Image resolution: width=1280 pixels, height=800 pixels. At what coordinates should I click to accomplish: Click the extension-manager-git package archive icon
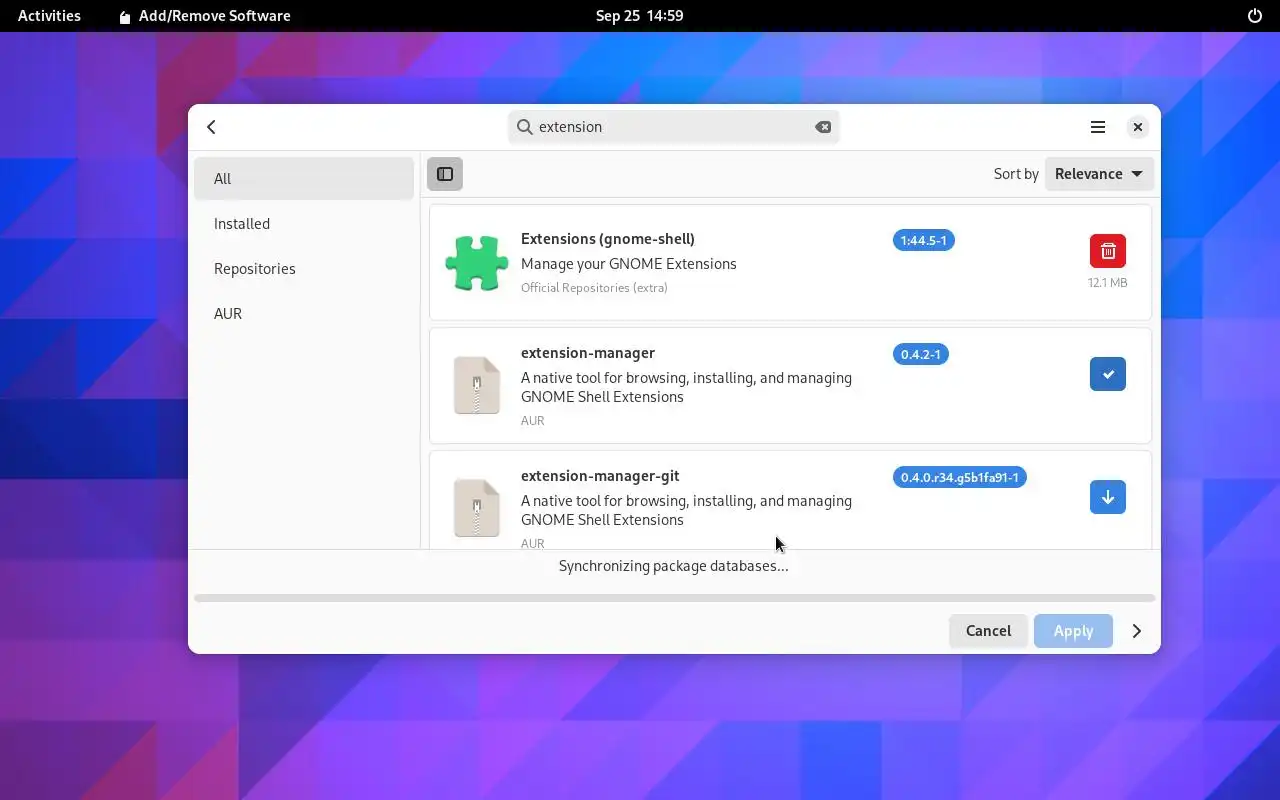coord(477,508)
